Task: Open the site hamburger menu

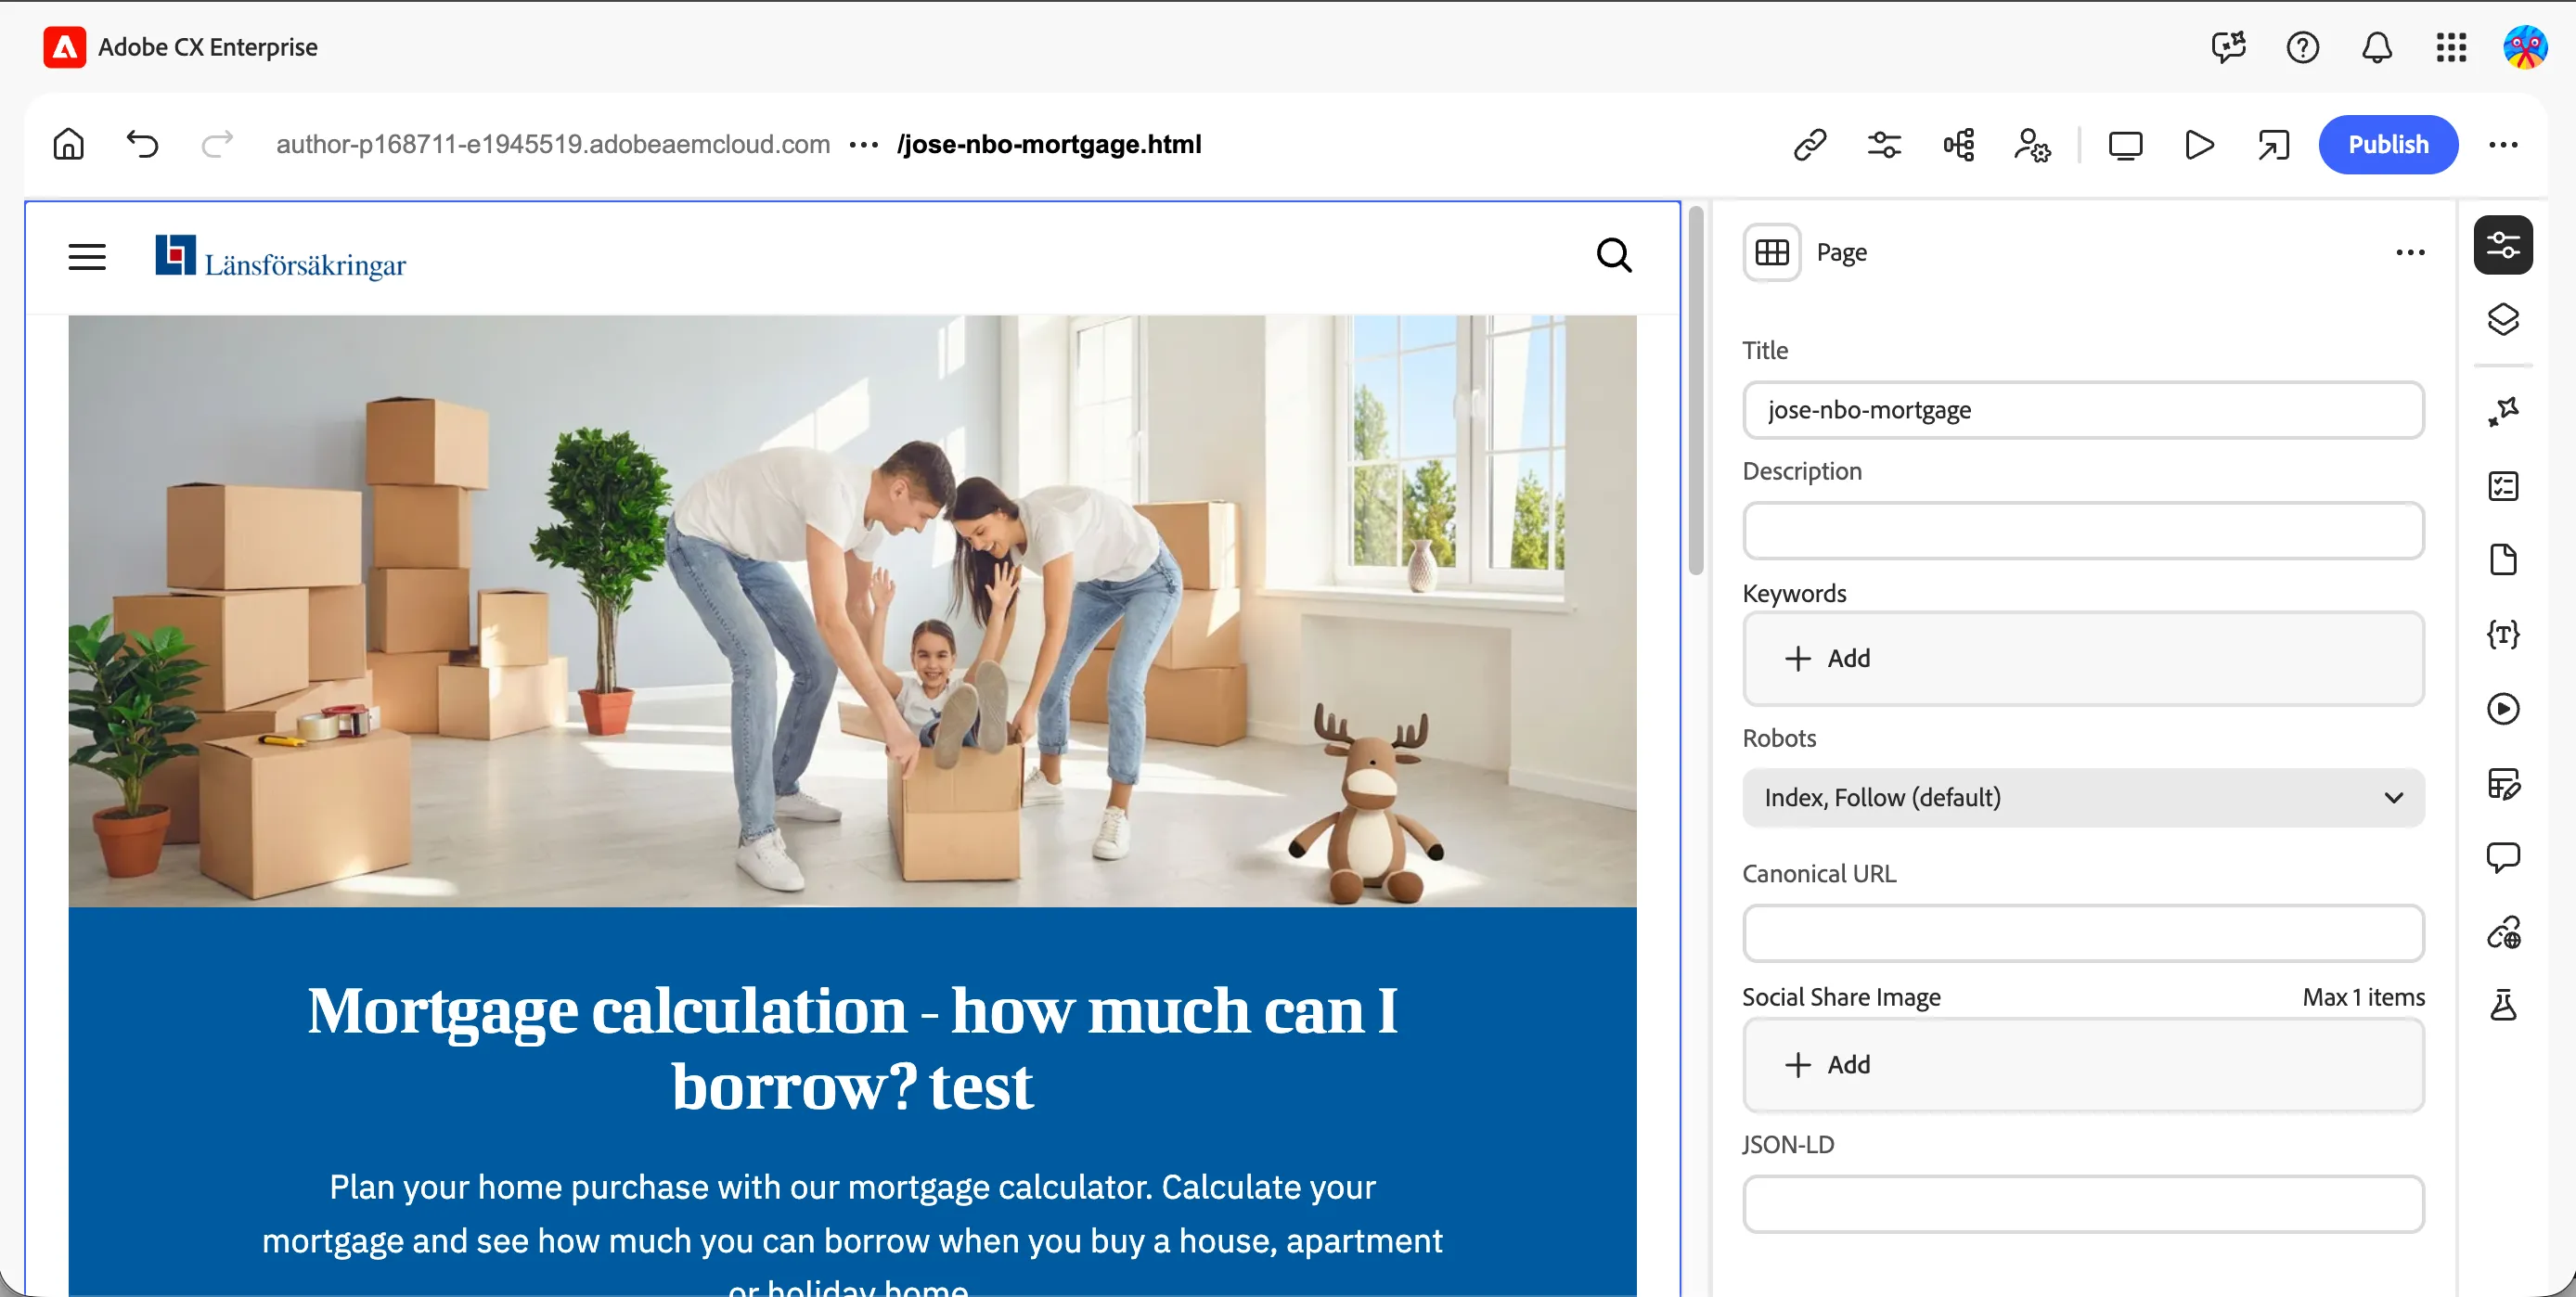Action: tap(87, 257)
